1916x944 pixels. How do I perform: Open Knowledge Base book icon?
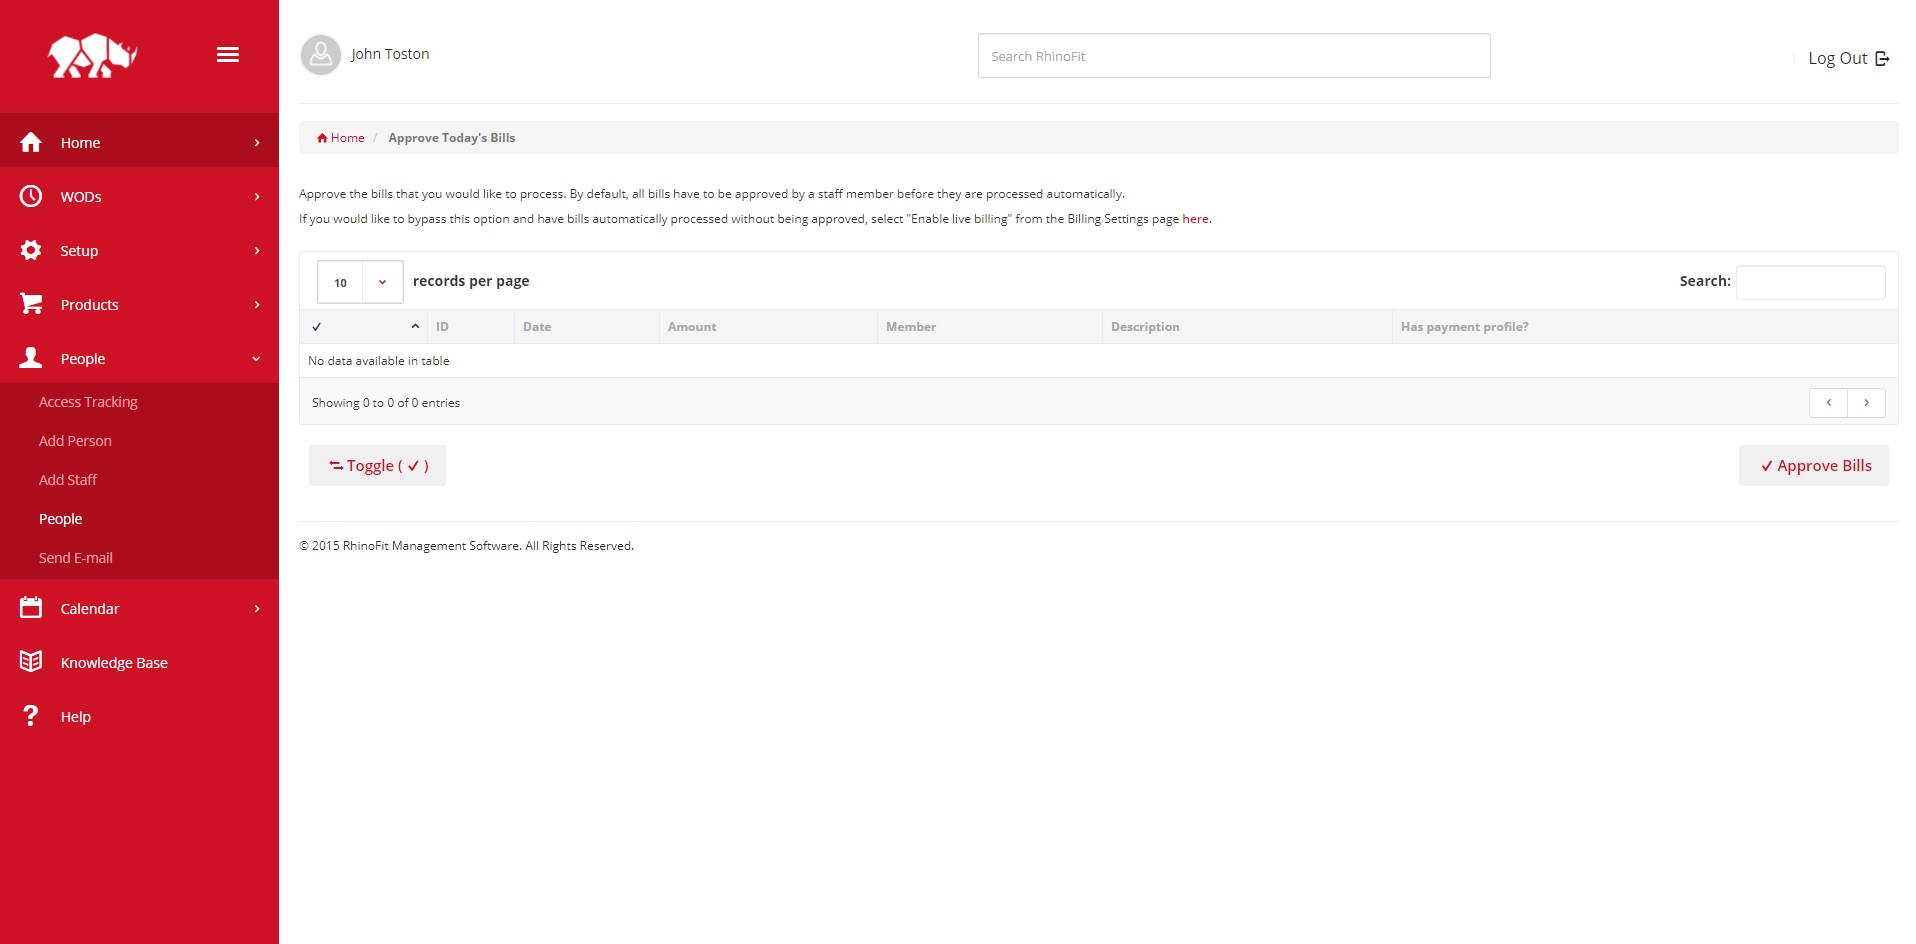[31, 662]
